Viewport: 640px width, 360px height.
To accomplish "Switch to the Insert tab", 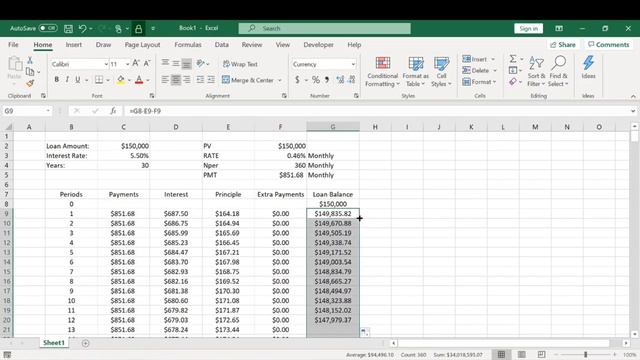I will point(73,44).
